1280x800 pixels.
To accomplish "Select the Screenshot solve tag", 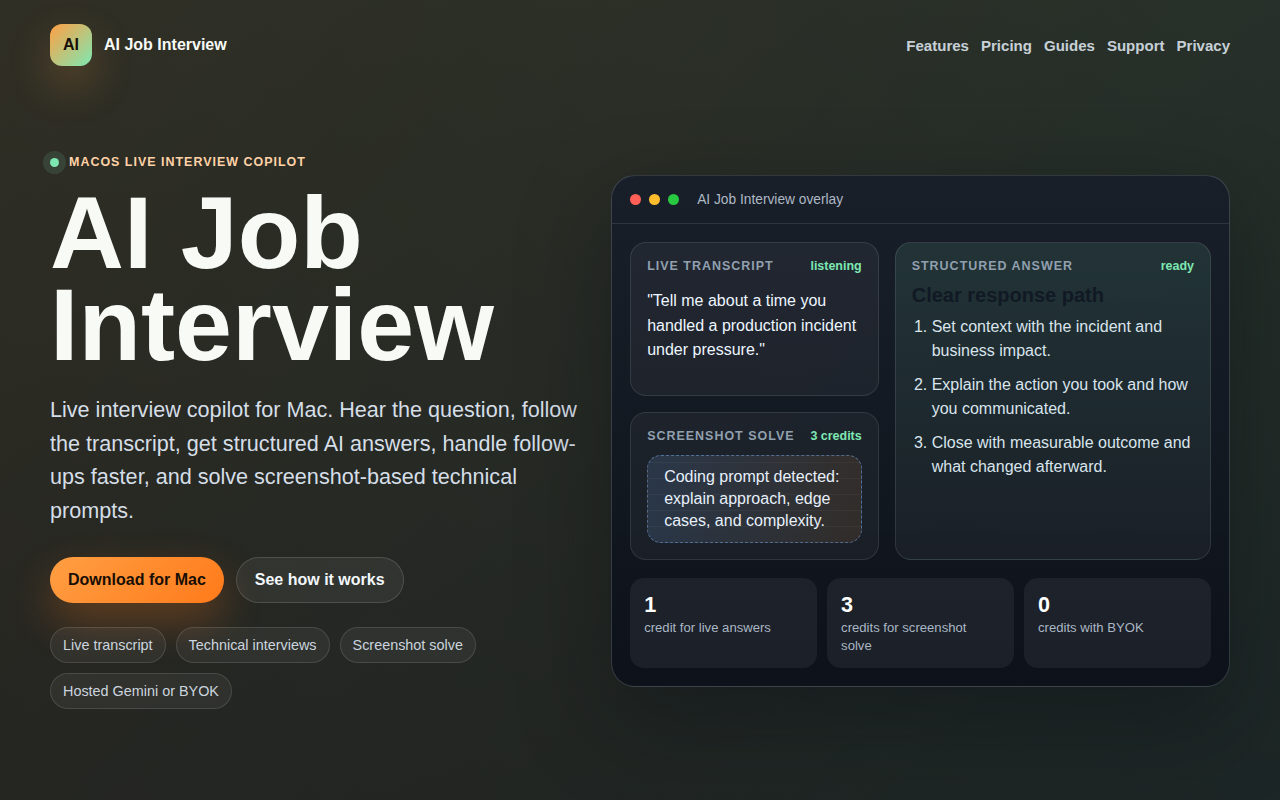I will pos(408,645).
